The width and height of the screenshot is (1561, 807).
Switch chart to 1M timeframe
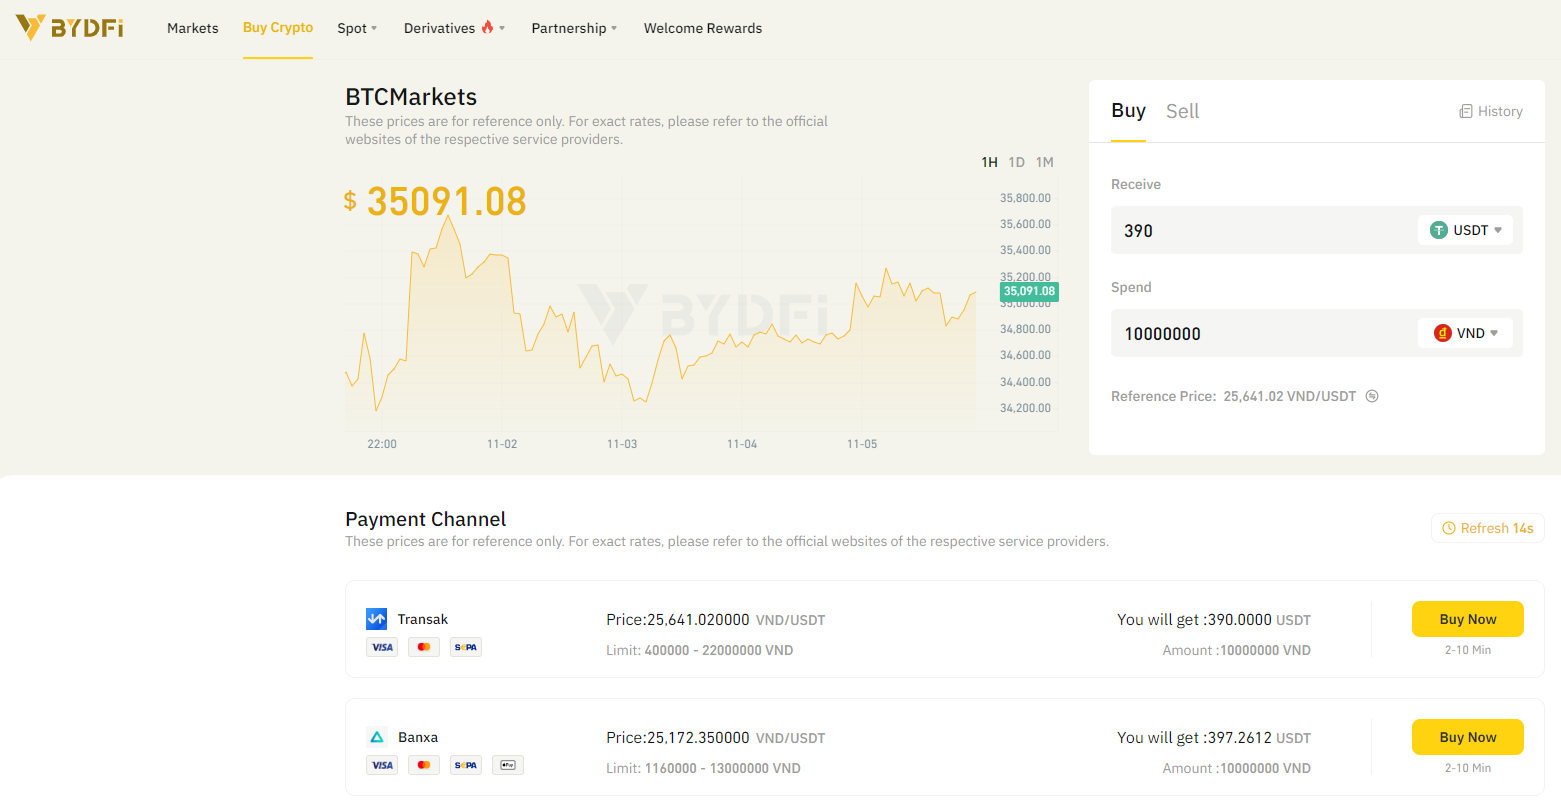point(1044,162)
